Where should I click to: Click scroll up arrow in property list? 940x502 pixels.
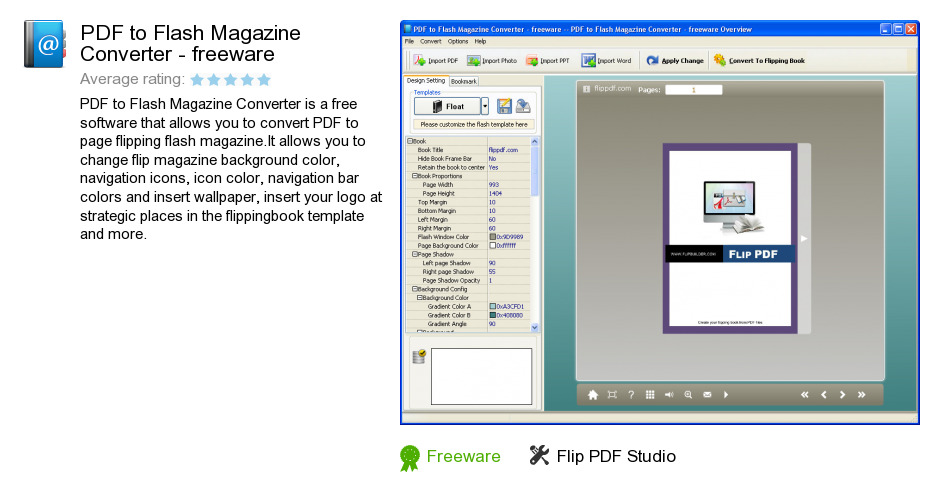click(535, 142)
